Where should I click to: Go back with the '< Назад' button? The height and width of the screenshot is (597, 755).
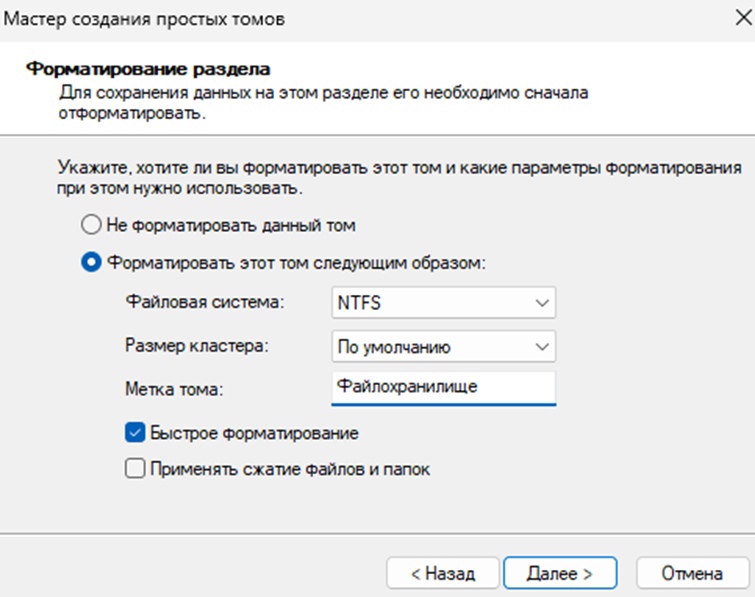[443, 573]
